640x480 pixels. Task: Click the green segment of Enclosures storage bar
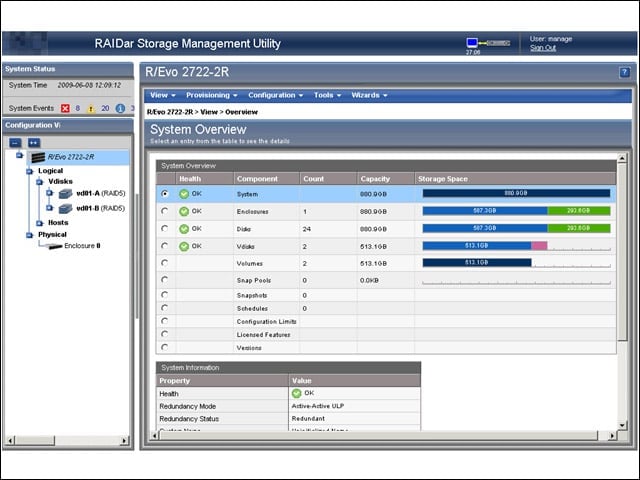(x=579, y=211)
